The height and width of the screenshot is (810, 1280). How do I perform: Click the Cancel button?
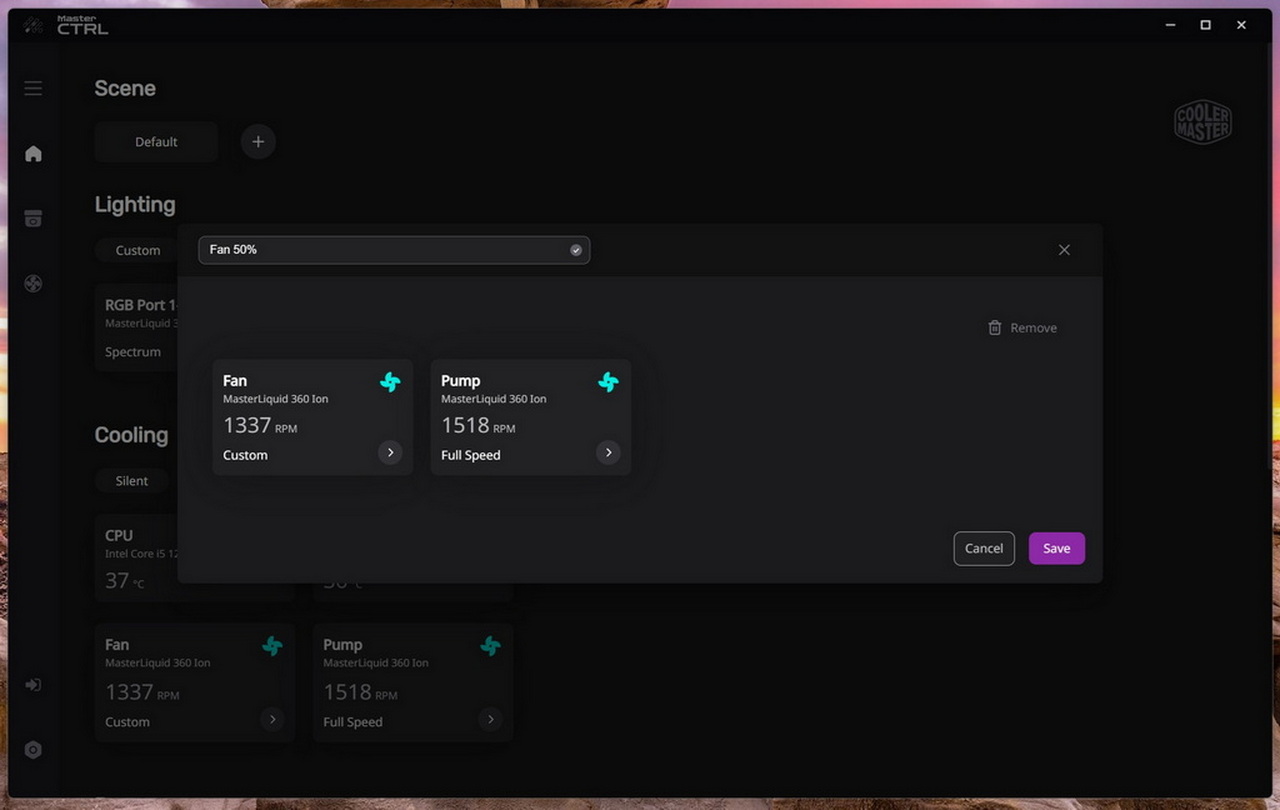pos(984,548)
